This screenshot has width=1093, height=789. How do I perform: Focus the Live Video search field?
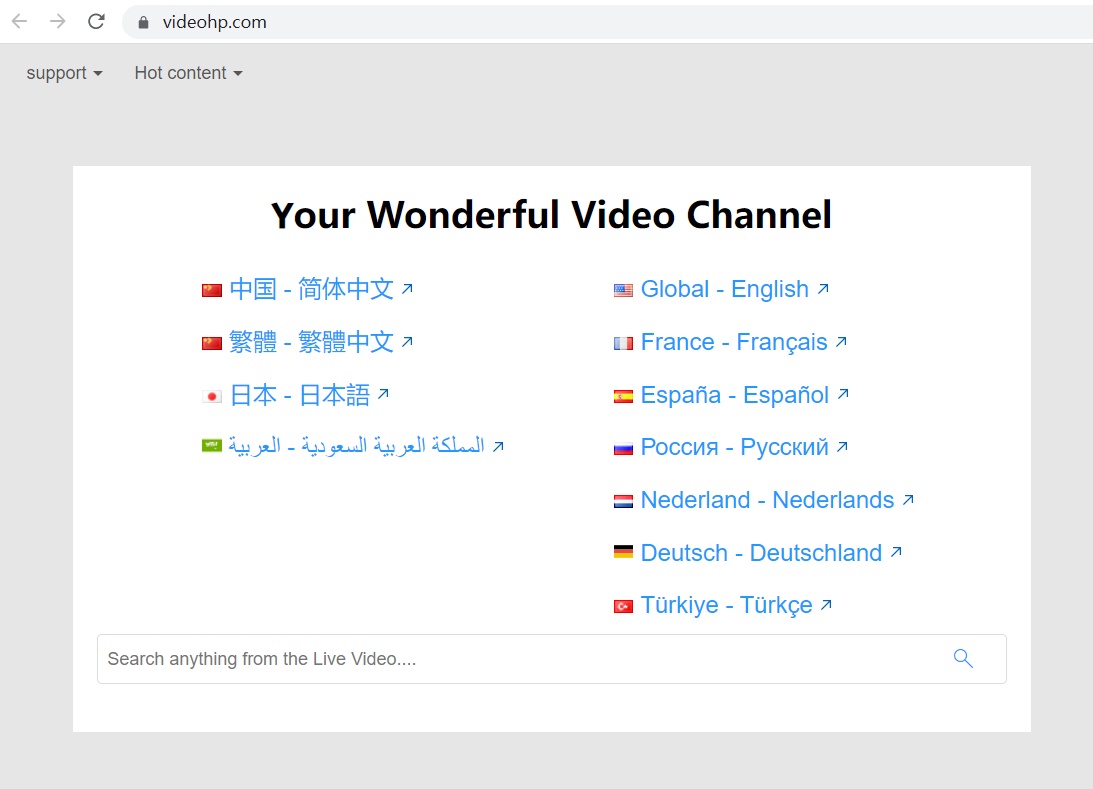tap(500, 659)
